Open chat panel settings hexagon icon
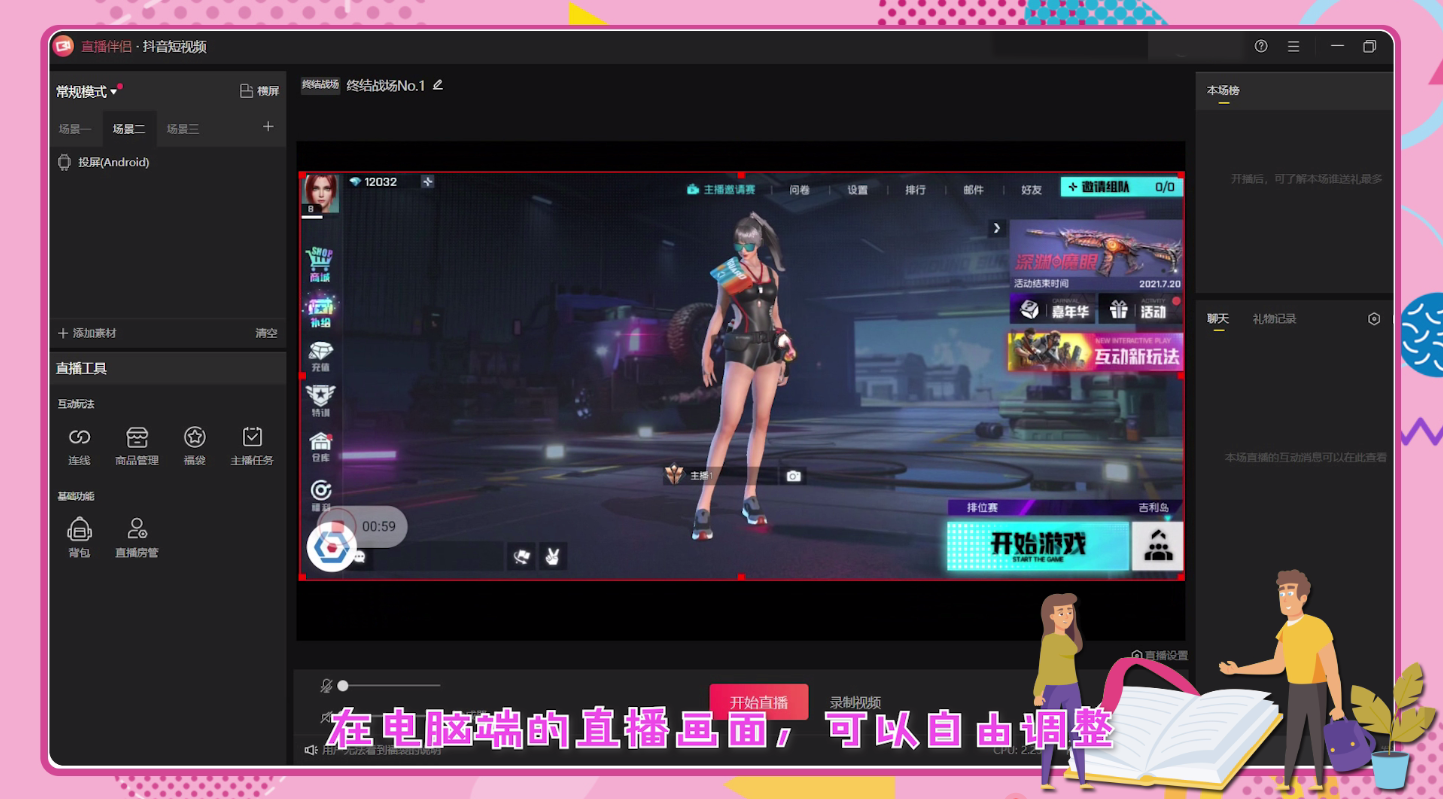 point(1374,319)
